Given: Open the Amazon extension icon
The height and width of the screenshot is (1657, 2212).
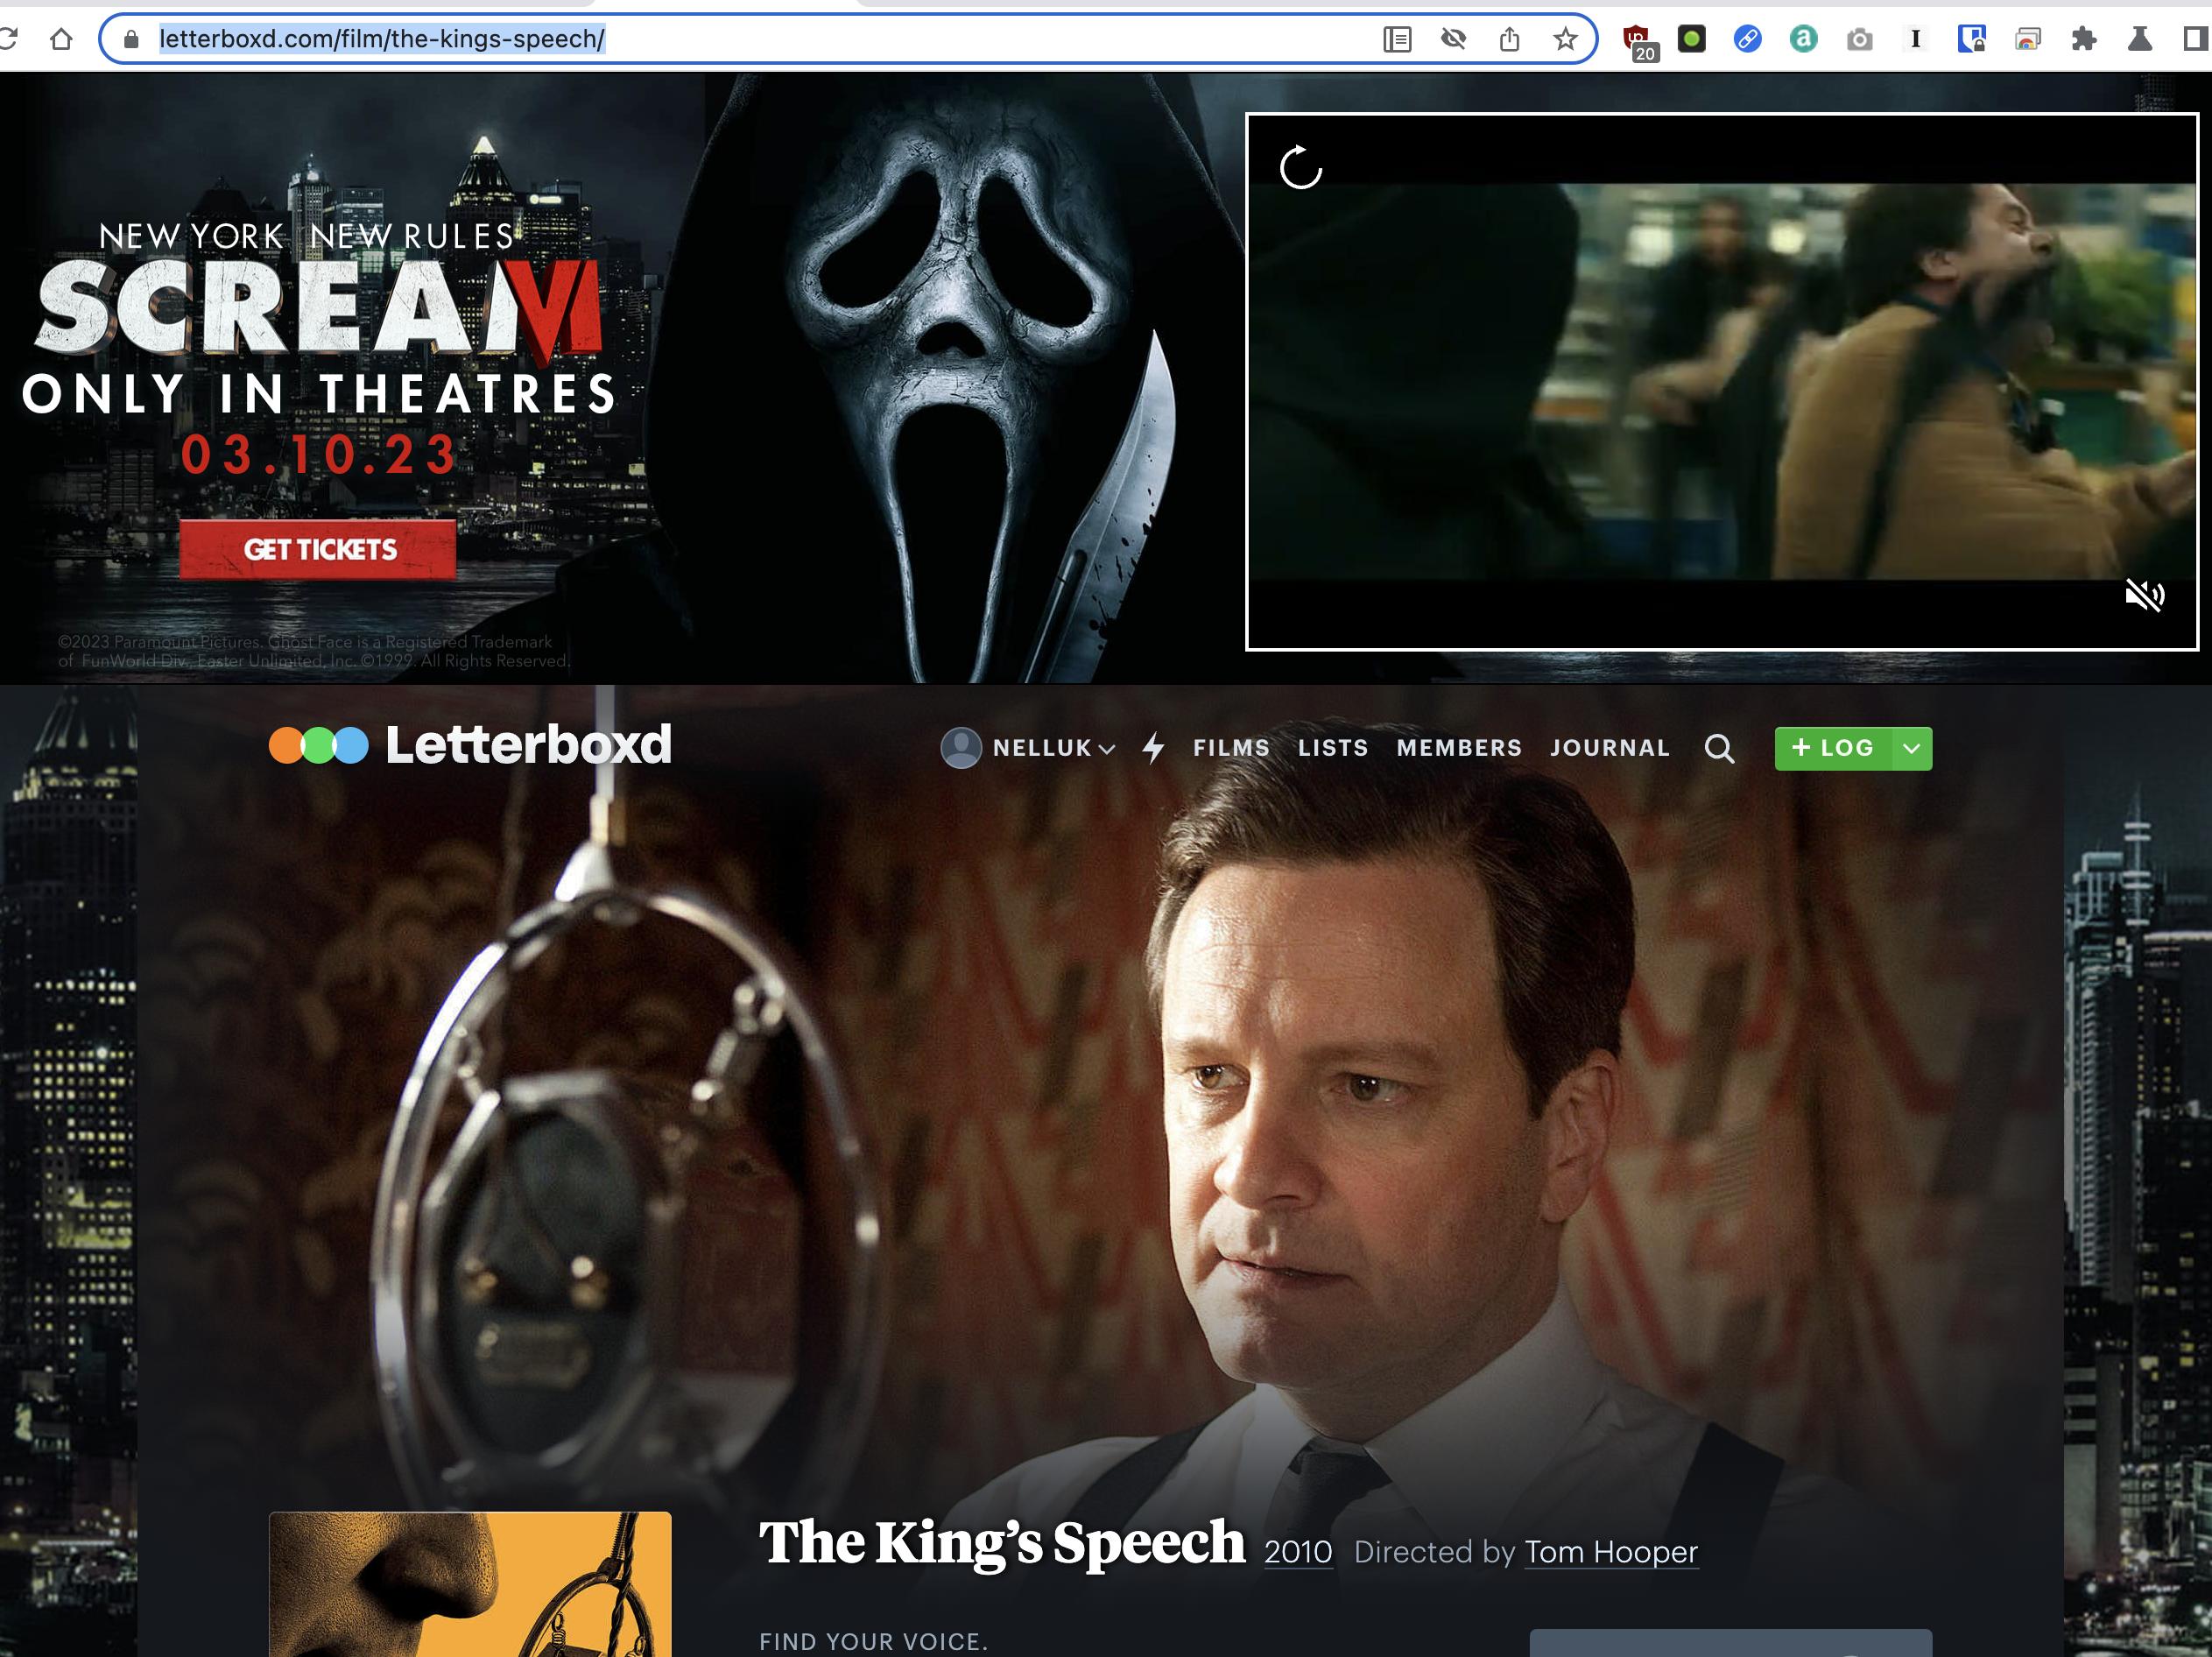Looking at the screenshot, I should tap(1803, 40).
